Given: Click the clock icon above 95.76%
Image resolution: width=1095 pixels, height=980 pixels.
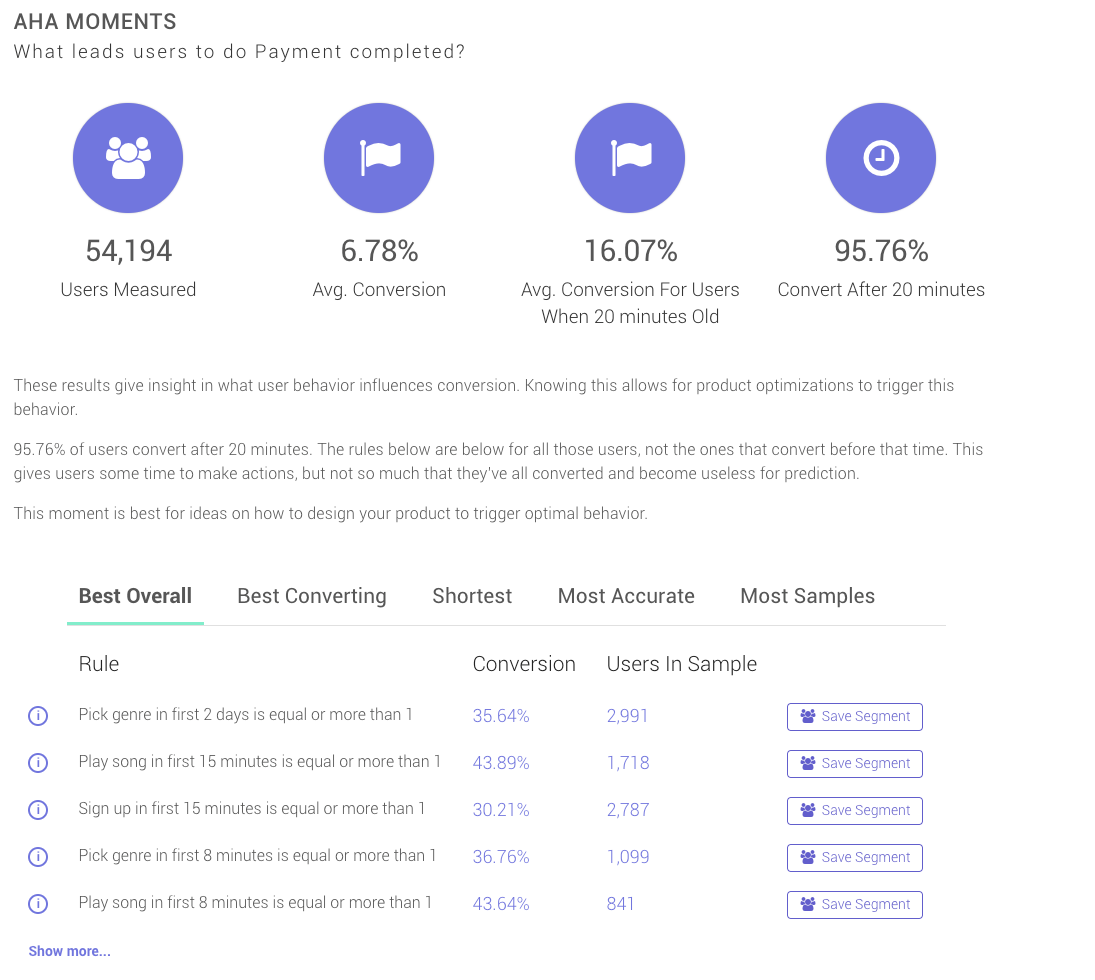Looking at the screenshot, I should point(881,158).
